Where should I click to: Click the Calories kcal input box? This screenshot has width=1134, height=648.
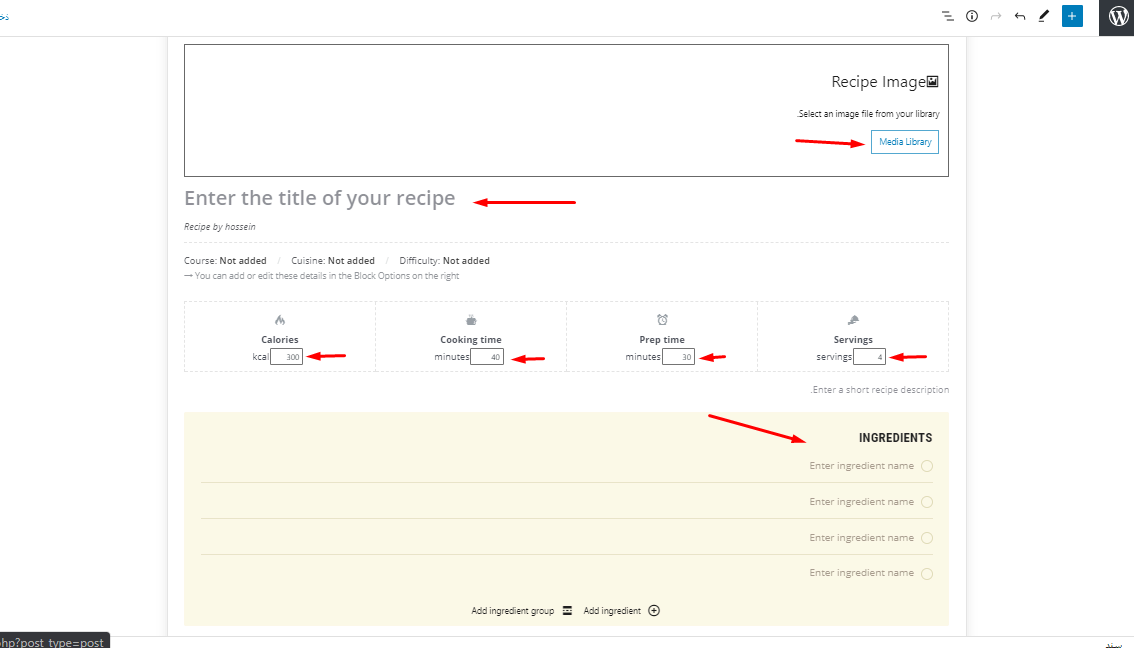[x=286, y=357]
